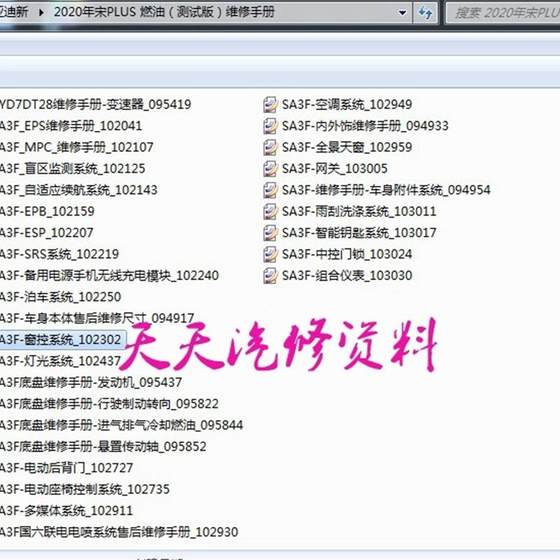The height and width of the screenshot is (560, 560).
Task: Select file A3F-电动后背门_102727
Action: pyautogui.click(x=66, y=468)
